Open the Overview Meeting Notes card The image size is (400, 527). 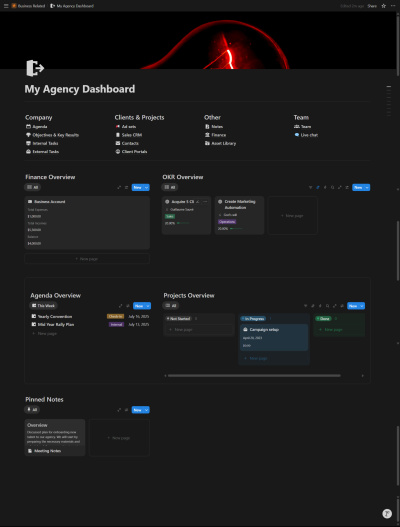(x=55, y=438)
